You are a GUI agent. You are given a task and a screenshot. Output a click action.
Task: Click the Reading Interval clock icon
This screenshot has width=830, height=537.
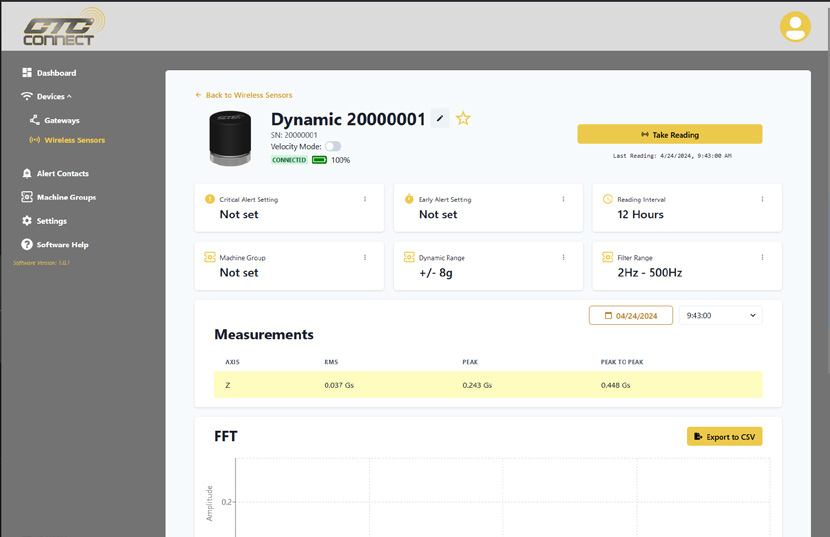point(608,199)
